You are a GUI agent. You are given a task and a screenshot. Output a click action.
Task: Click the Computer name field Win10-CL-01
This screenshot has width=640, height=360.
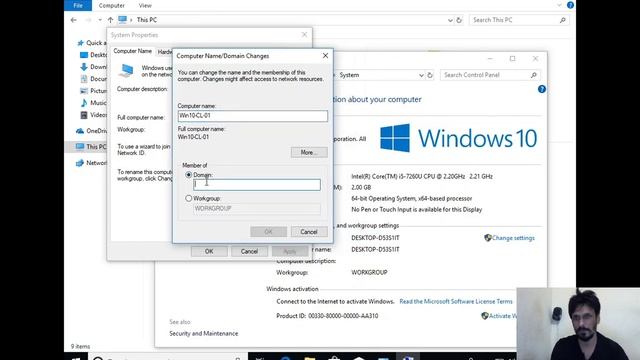click(x=253, y=116)
